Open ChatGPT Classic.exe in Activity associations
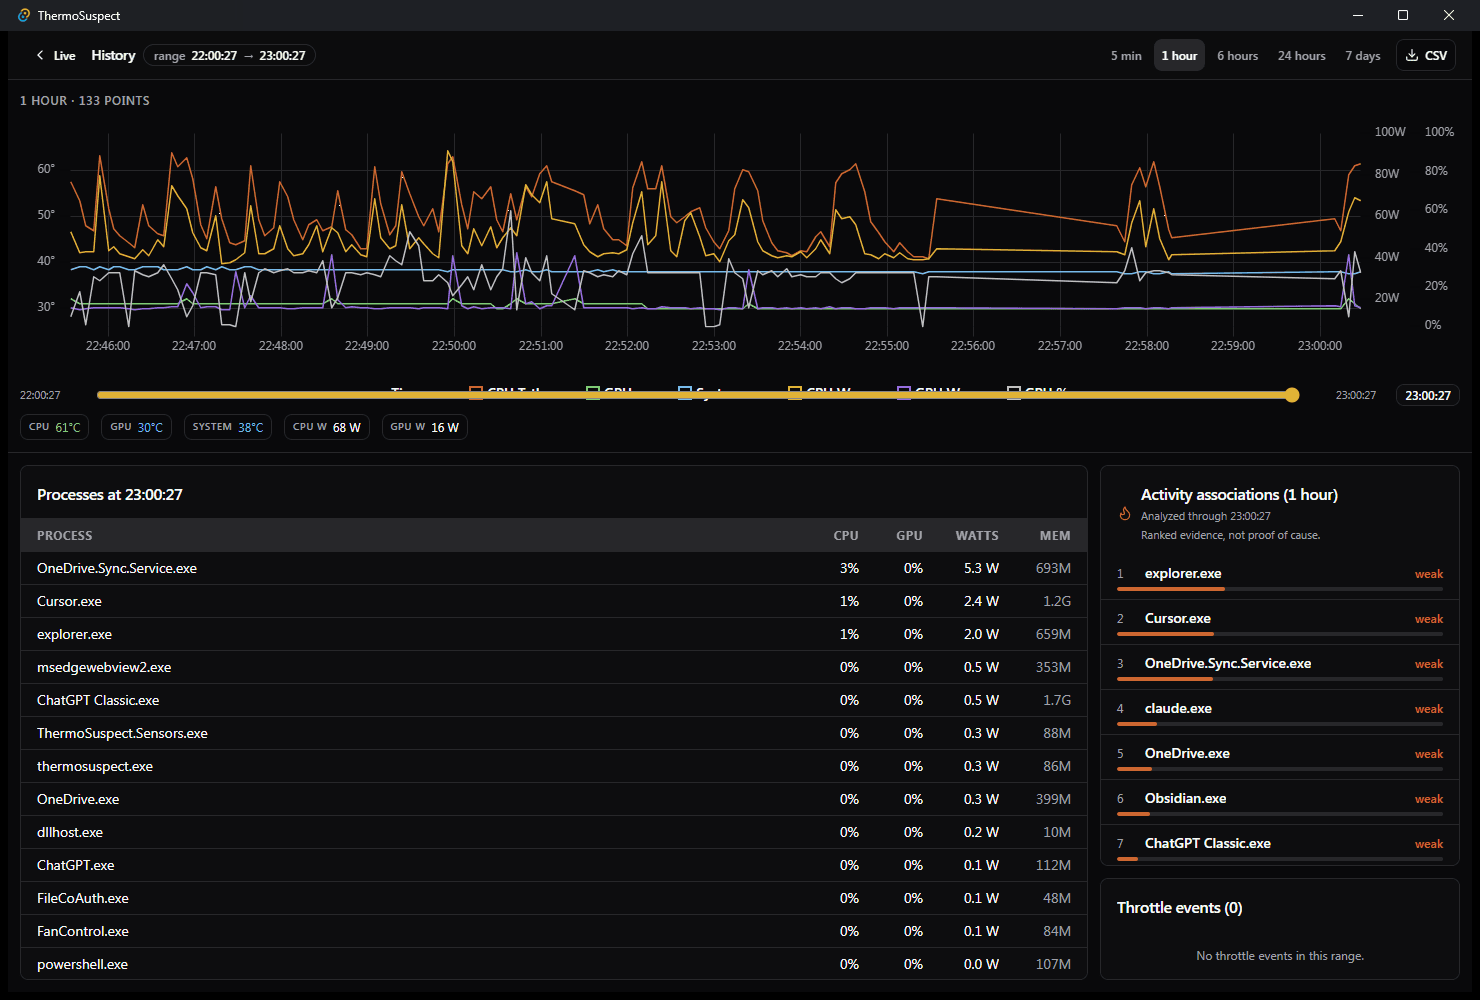 click(x=1280, y=846)
